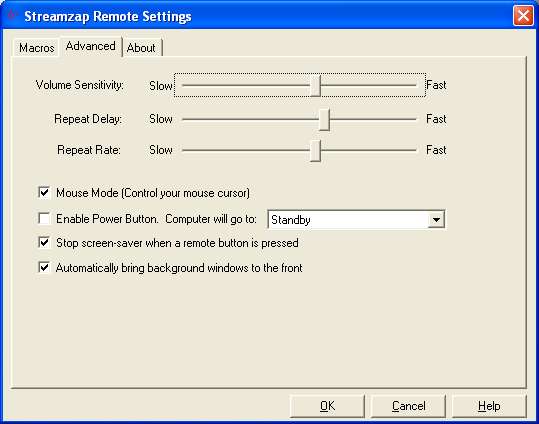Click the Repeat Delay slider handle
The height and width of the screenshot is (424, 539).
pyautogui.click(x=324, y=120)
